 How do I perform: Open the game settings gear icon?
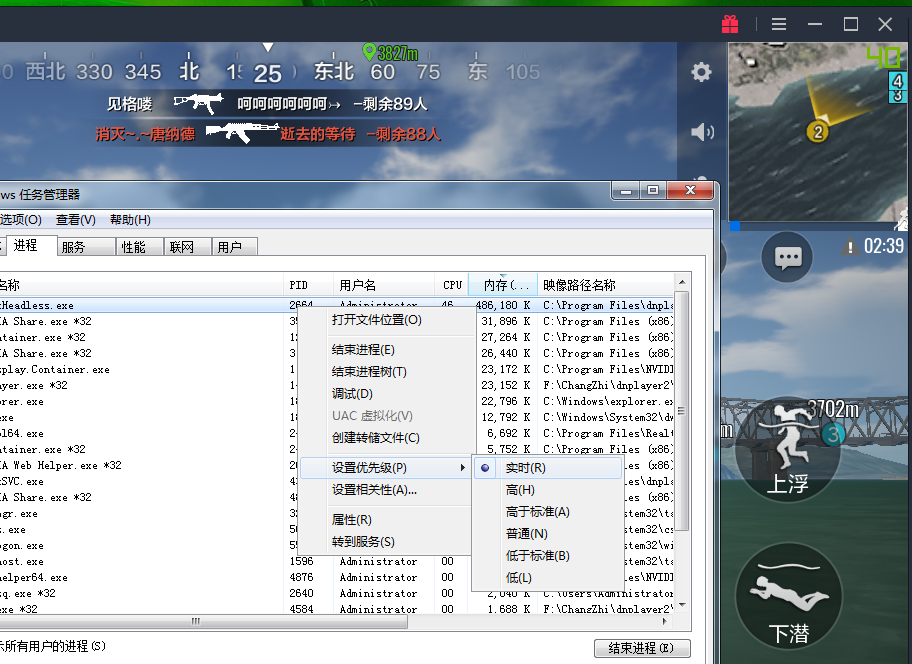click(x=700, y=72)
